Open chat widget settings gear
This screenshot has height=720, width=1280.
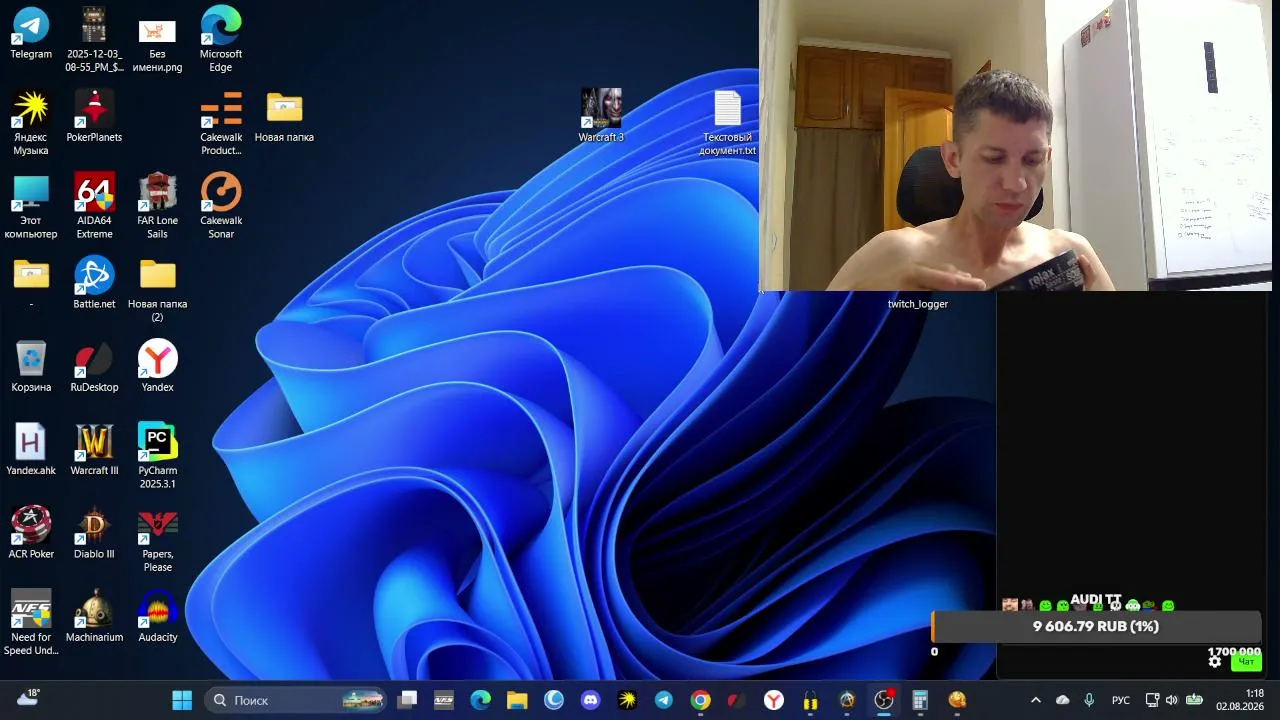(x=1215, y=661)
